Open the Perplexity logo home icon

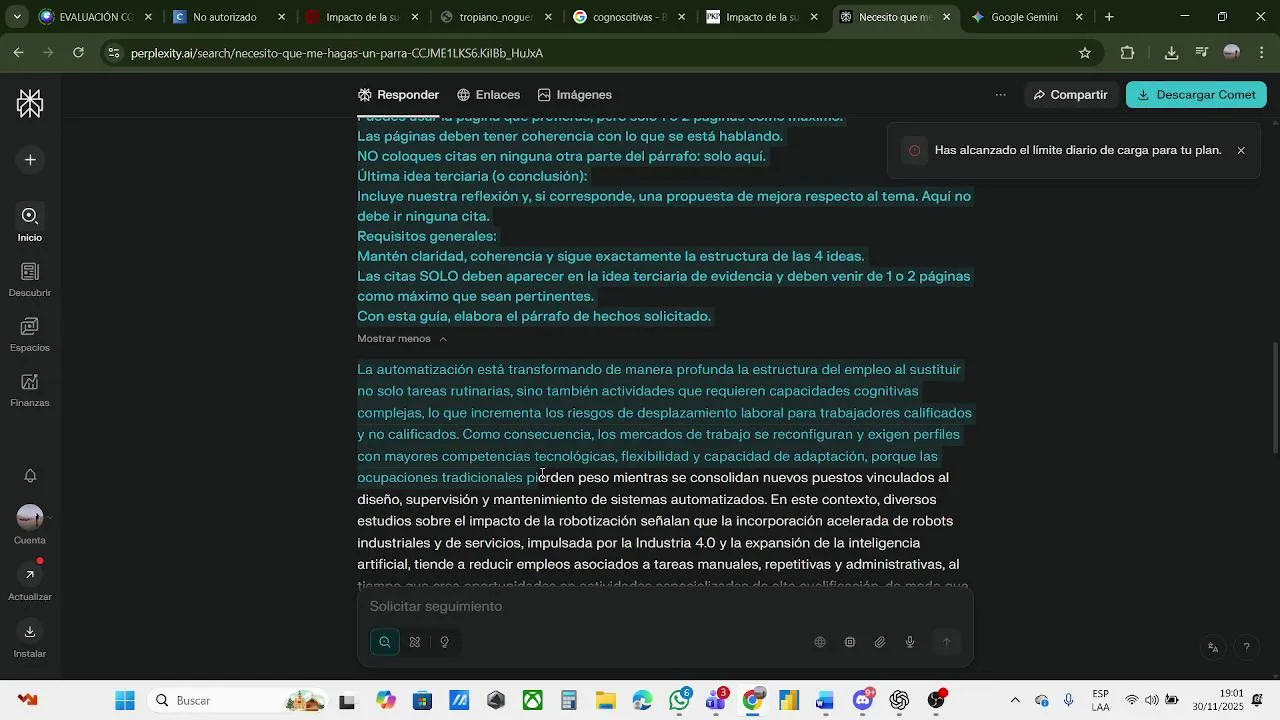(30, 103)
